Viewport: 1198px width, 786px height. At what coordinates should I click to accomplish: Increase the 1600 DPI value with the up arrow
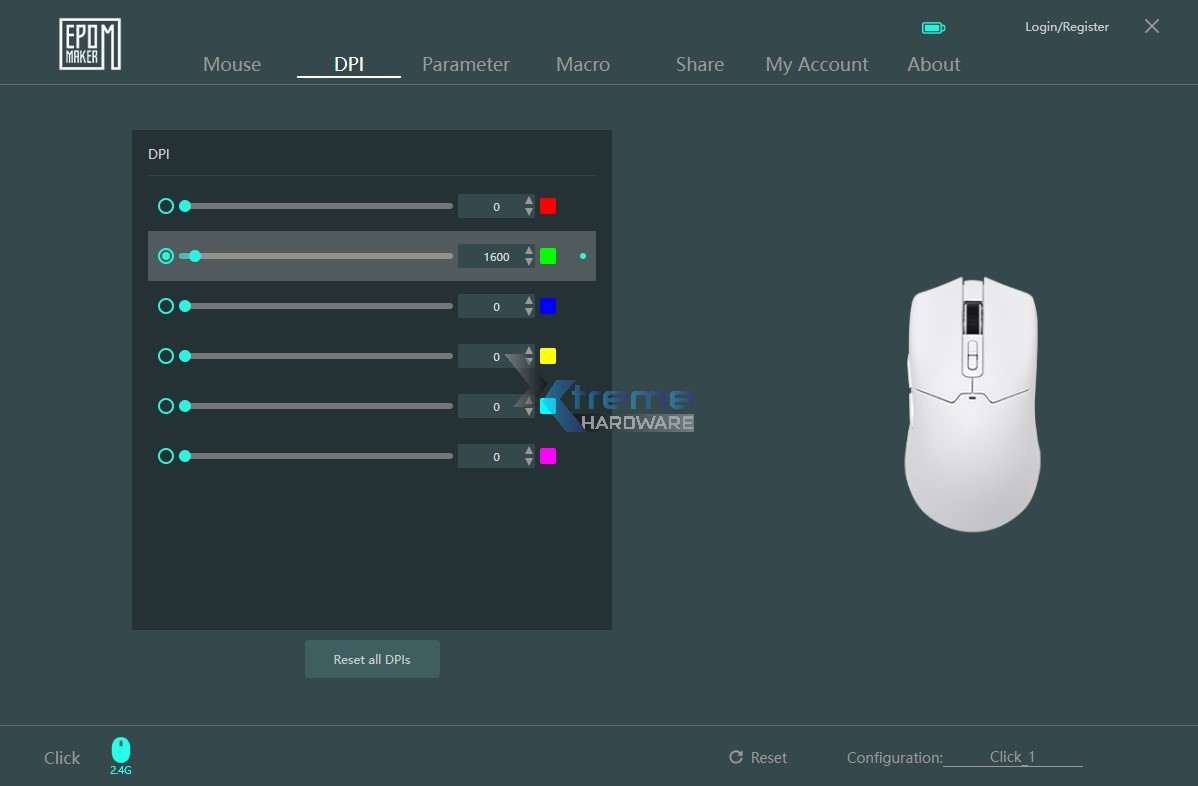point(528,250)
